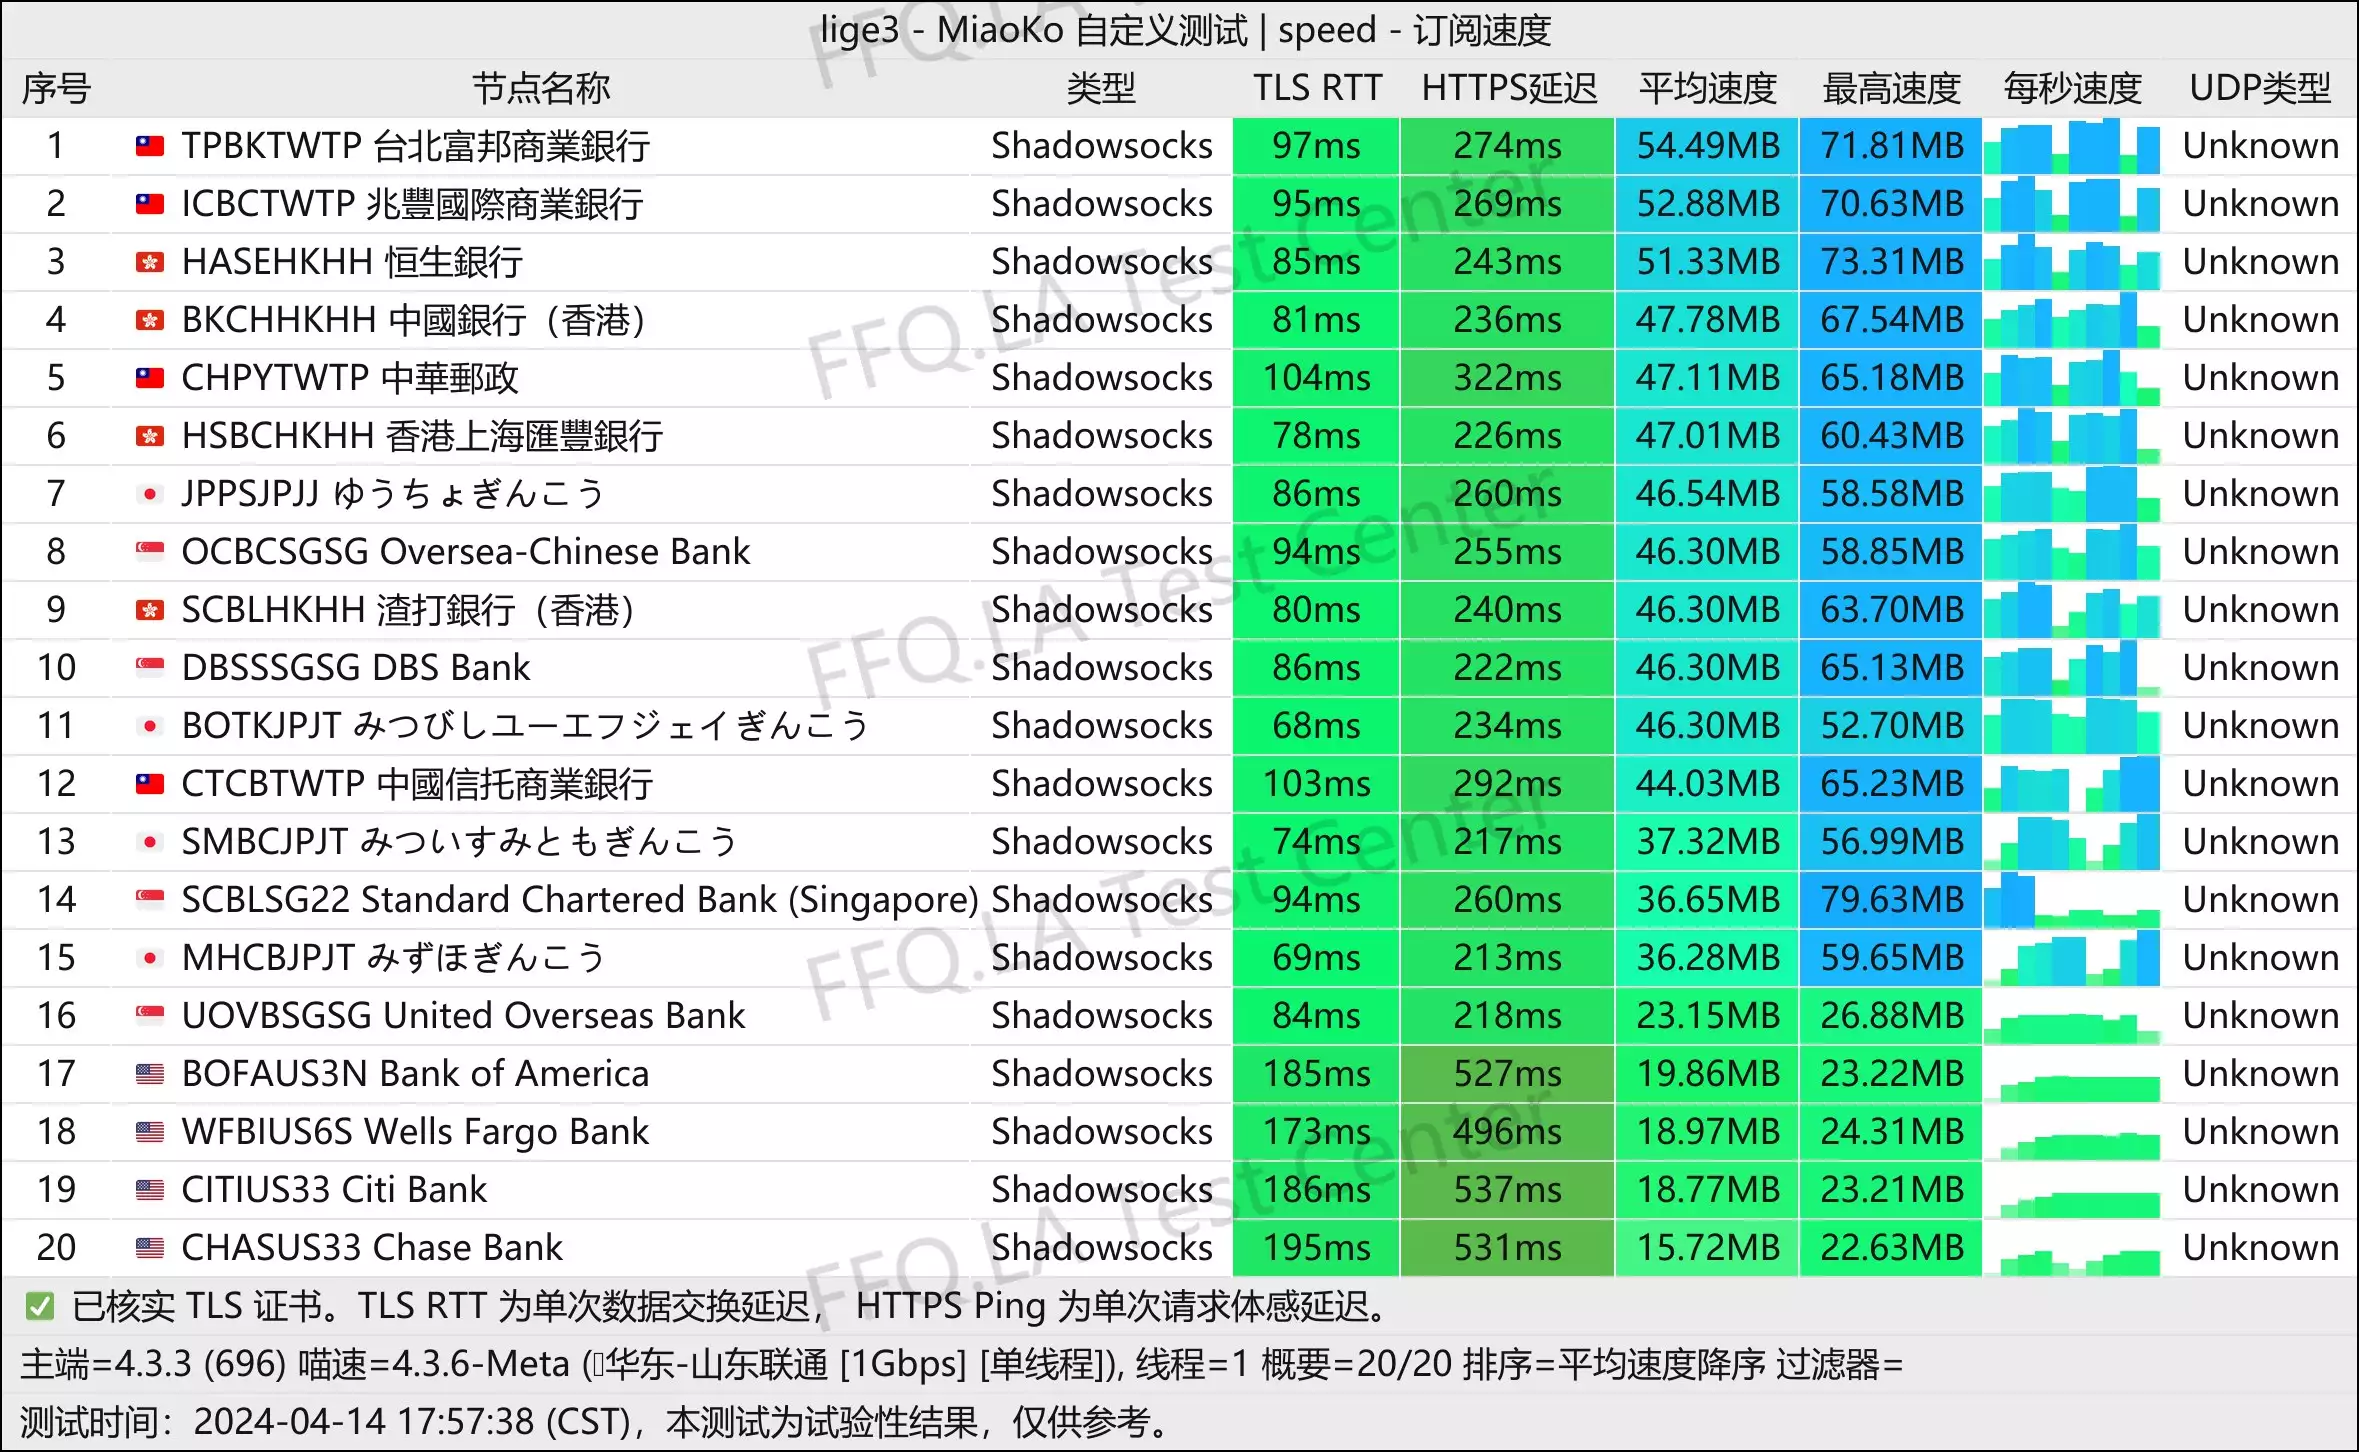Click the 节点名称 column header

click(x=540, y=88)
